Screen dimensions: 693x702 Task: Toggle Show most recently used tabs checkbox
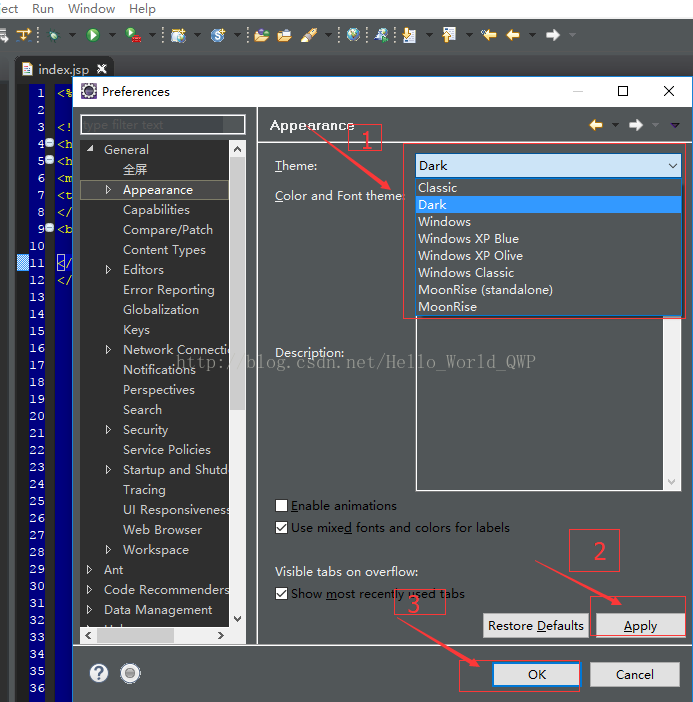pyautogui.click(x=281, y=594)
